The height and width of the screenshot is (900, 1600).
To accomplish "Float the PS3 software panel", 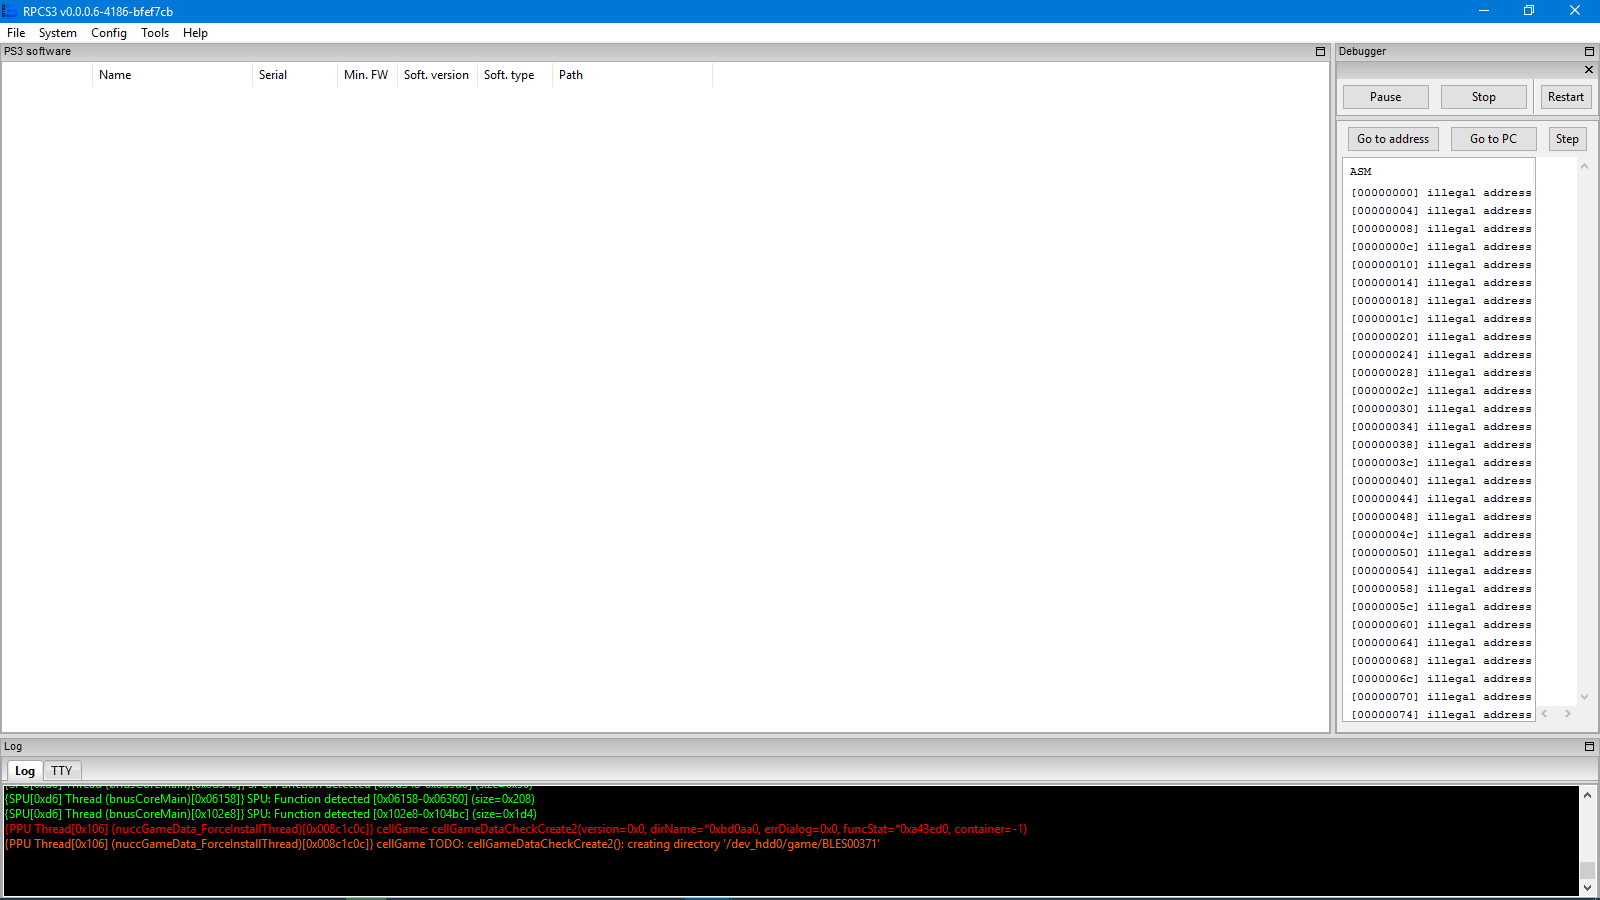I will [1320, 51].
